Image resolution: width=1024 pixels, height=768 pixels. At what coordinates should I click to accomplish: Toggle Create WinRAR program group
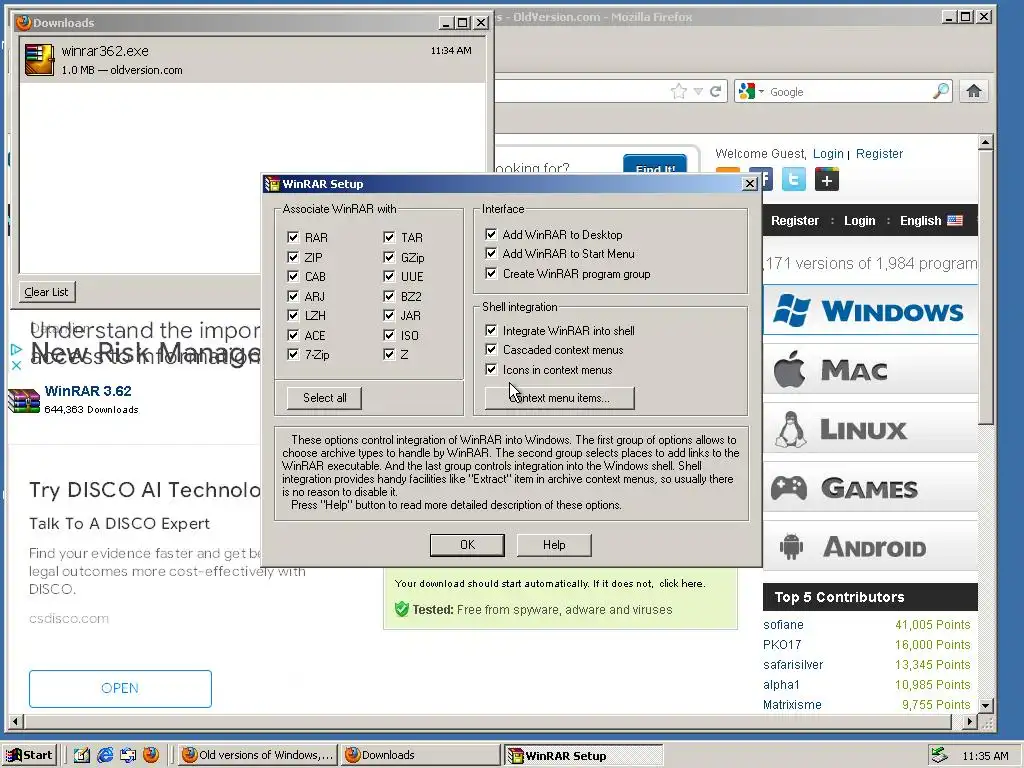491,273
